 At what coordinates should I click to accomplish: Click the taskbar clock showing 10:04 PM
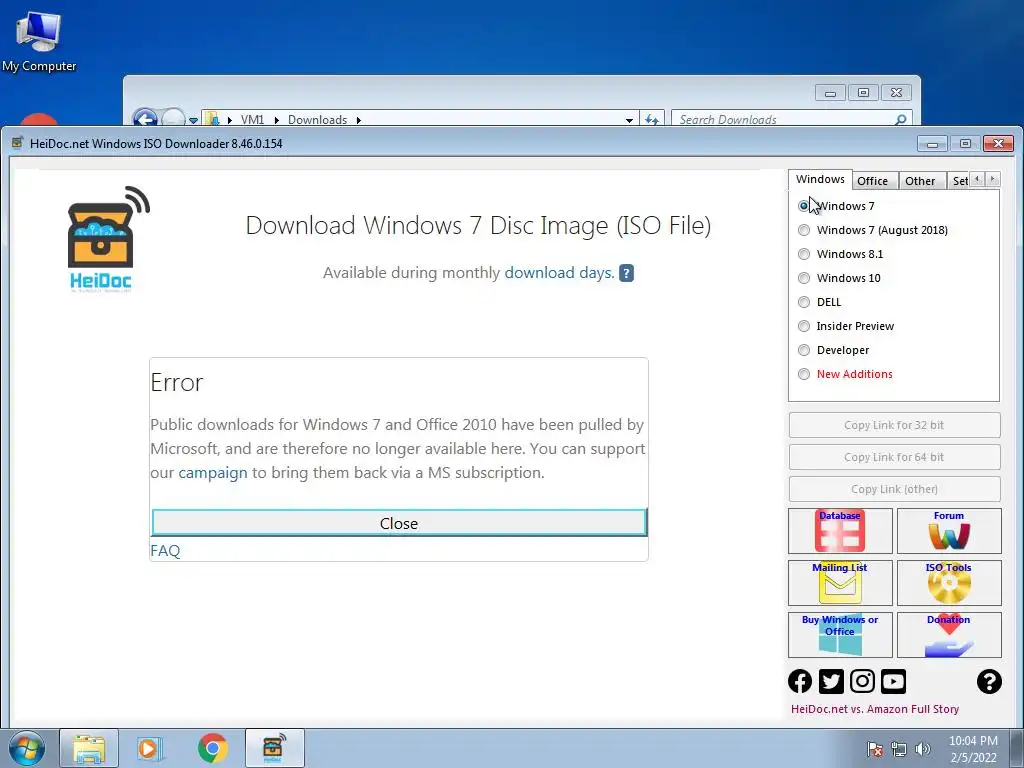(x=974, y=749)
